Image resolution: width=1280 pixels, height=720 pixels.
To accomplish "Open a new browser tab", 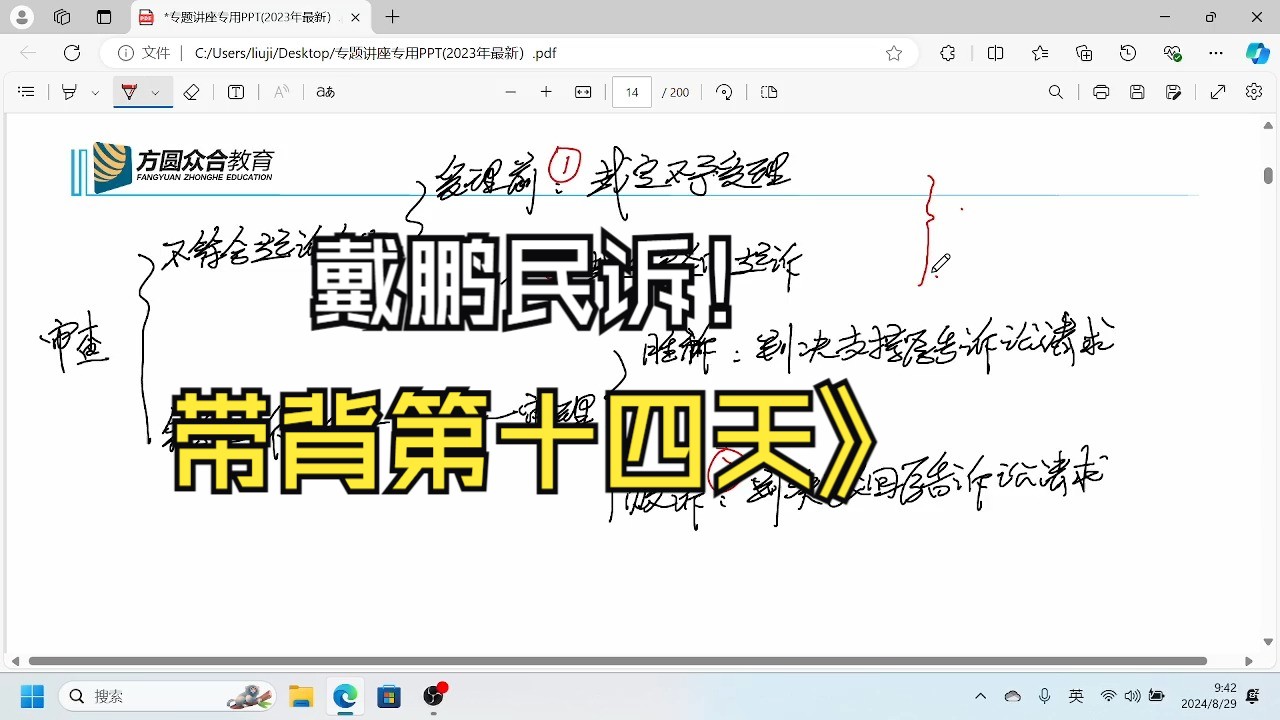I will point(392,17).
